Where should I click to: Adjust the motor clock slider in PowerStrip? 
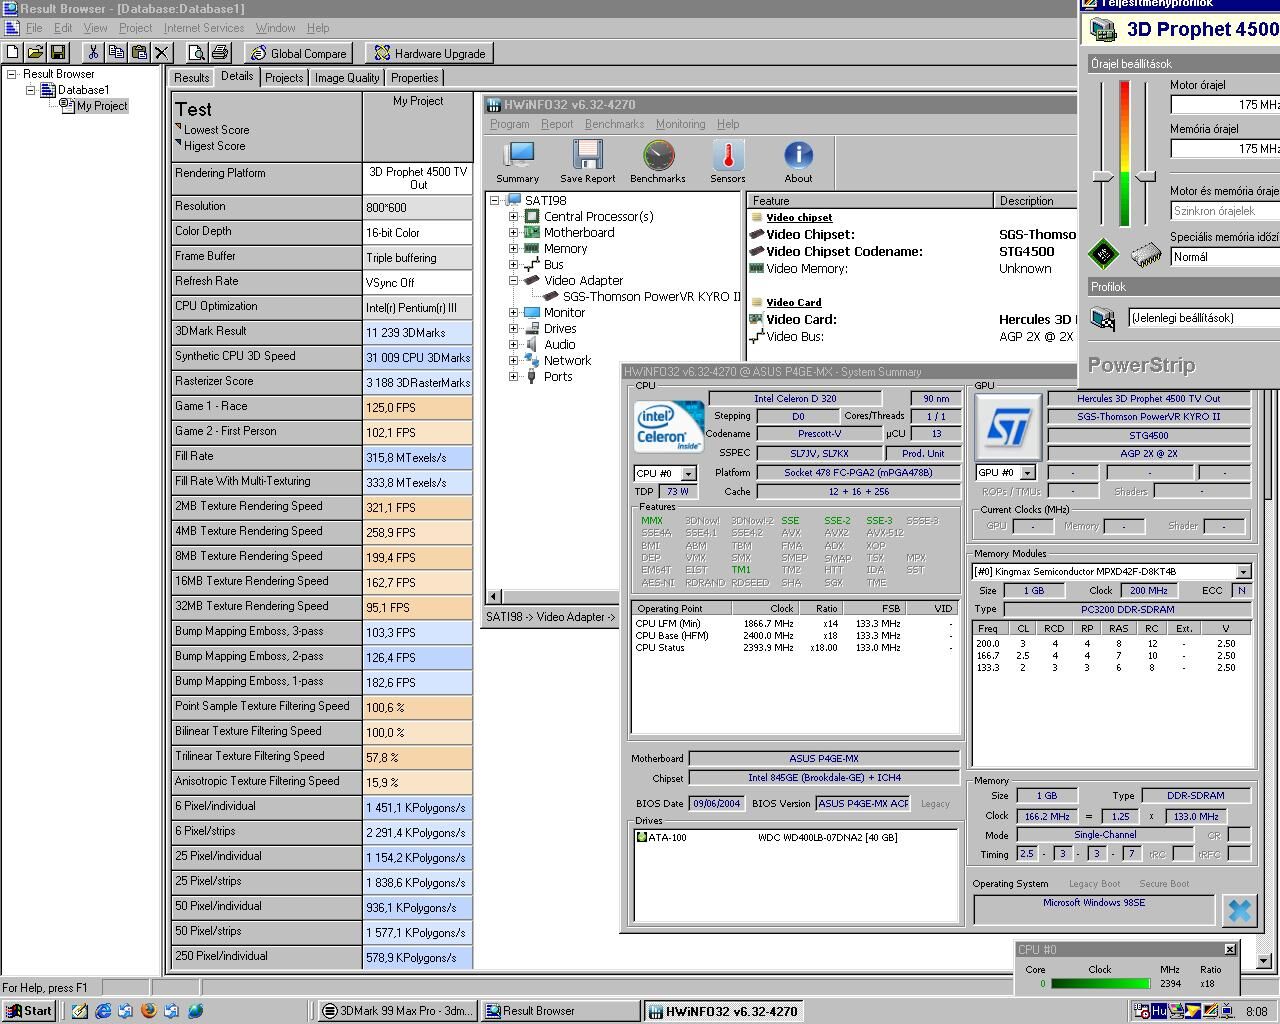pos(1102,176)
